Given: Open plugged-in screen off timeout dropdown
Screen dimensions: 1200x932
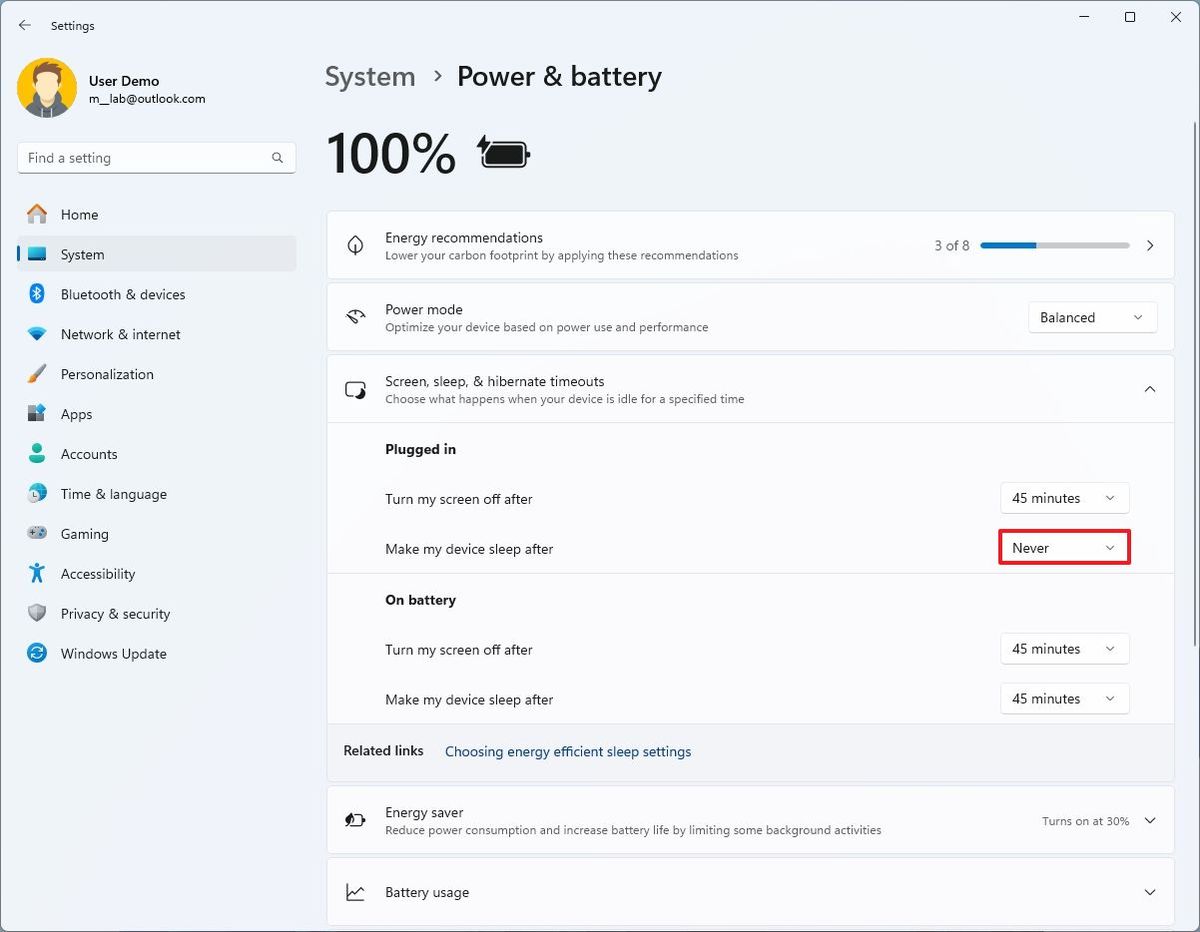Looking at the screenshot, I should click(x=1064, y=498).
